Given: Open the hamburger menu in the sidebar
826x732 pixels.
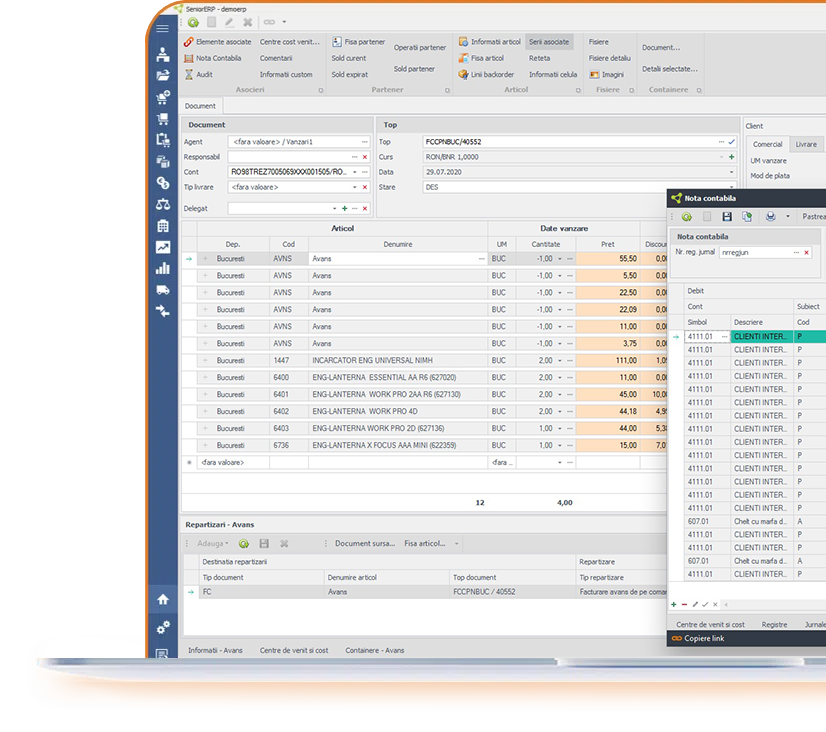Looking at the screenshot, I should click(163, 29).
